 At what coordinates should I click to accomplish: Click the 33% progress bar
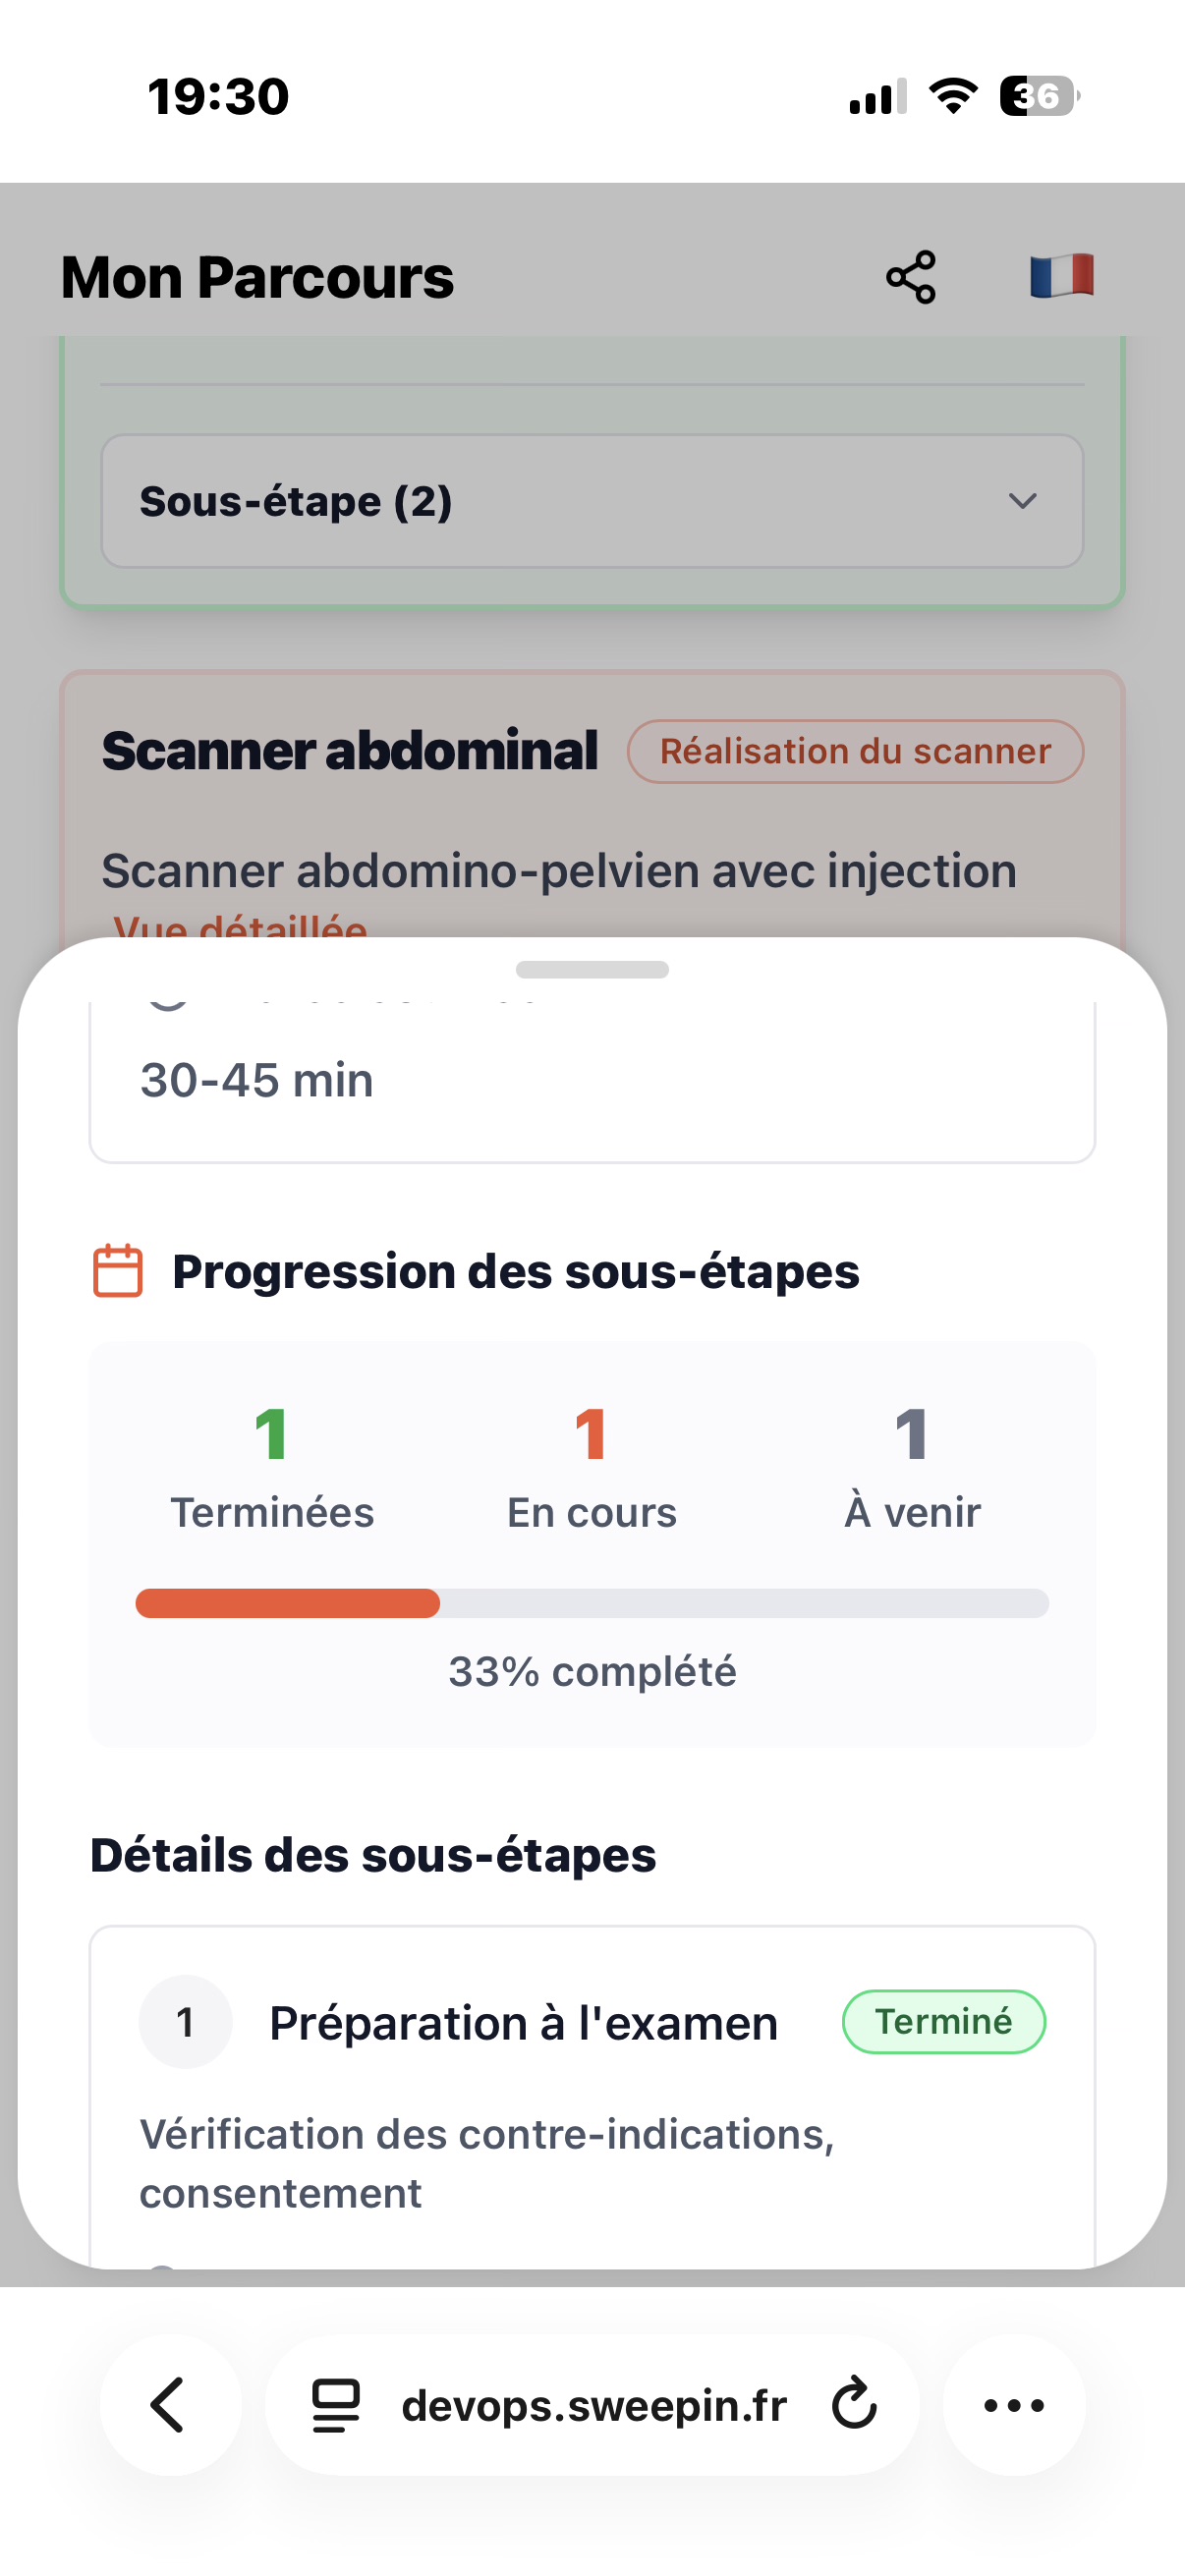click(x=592, y=1603)
